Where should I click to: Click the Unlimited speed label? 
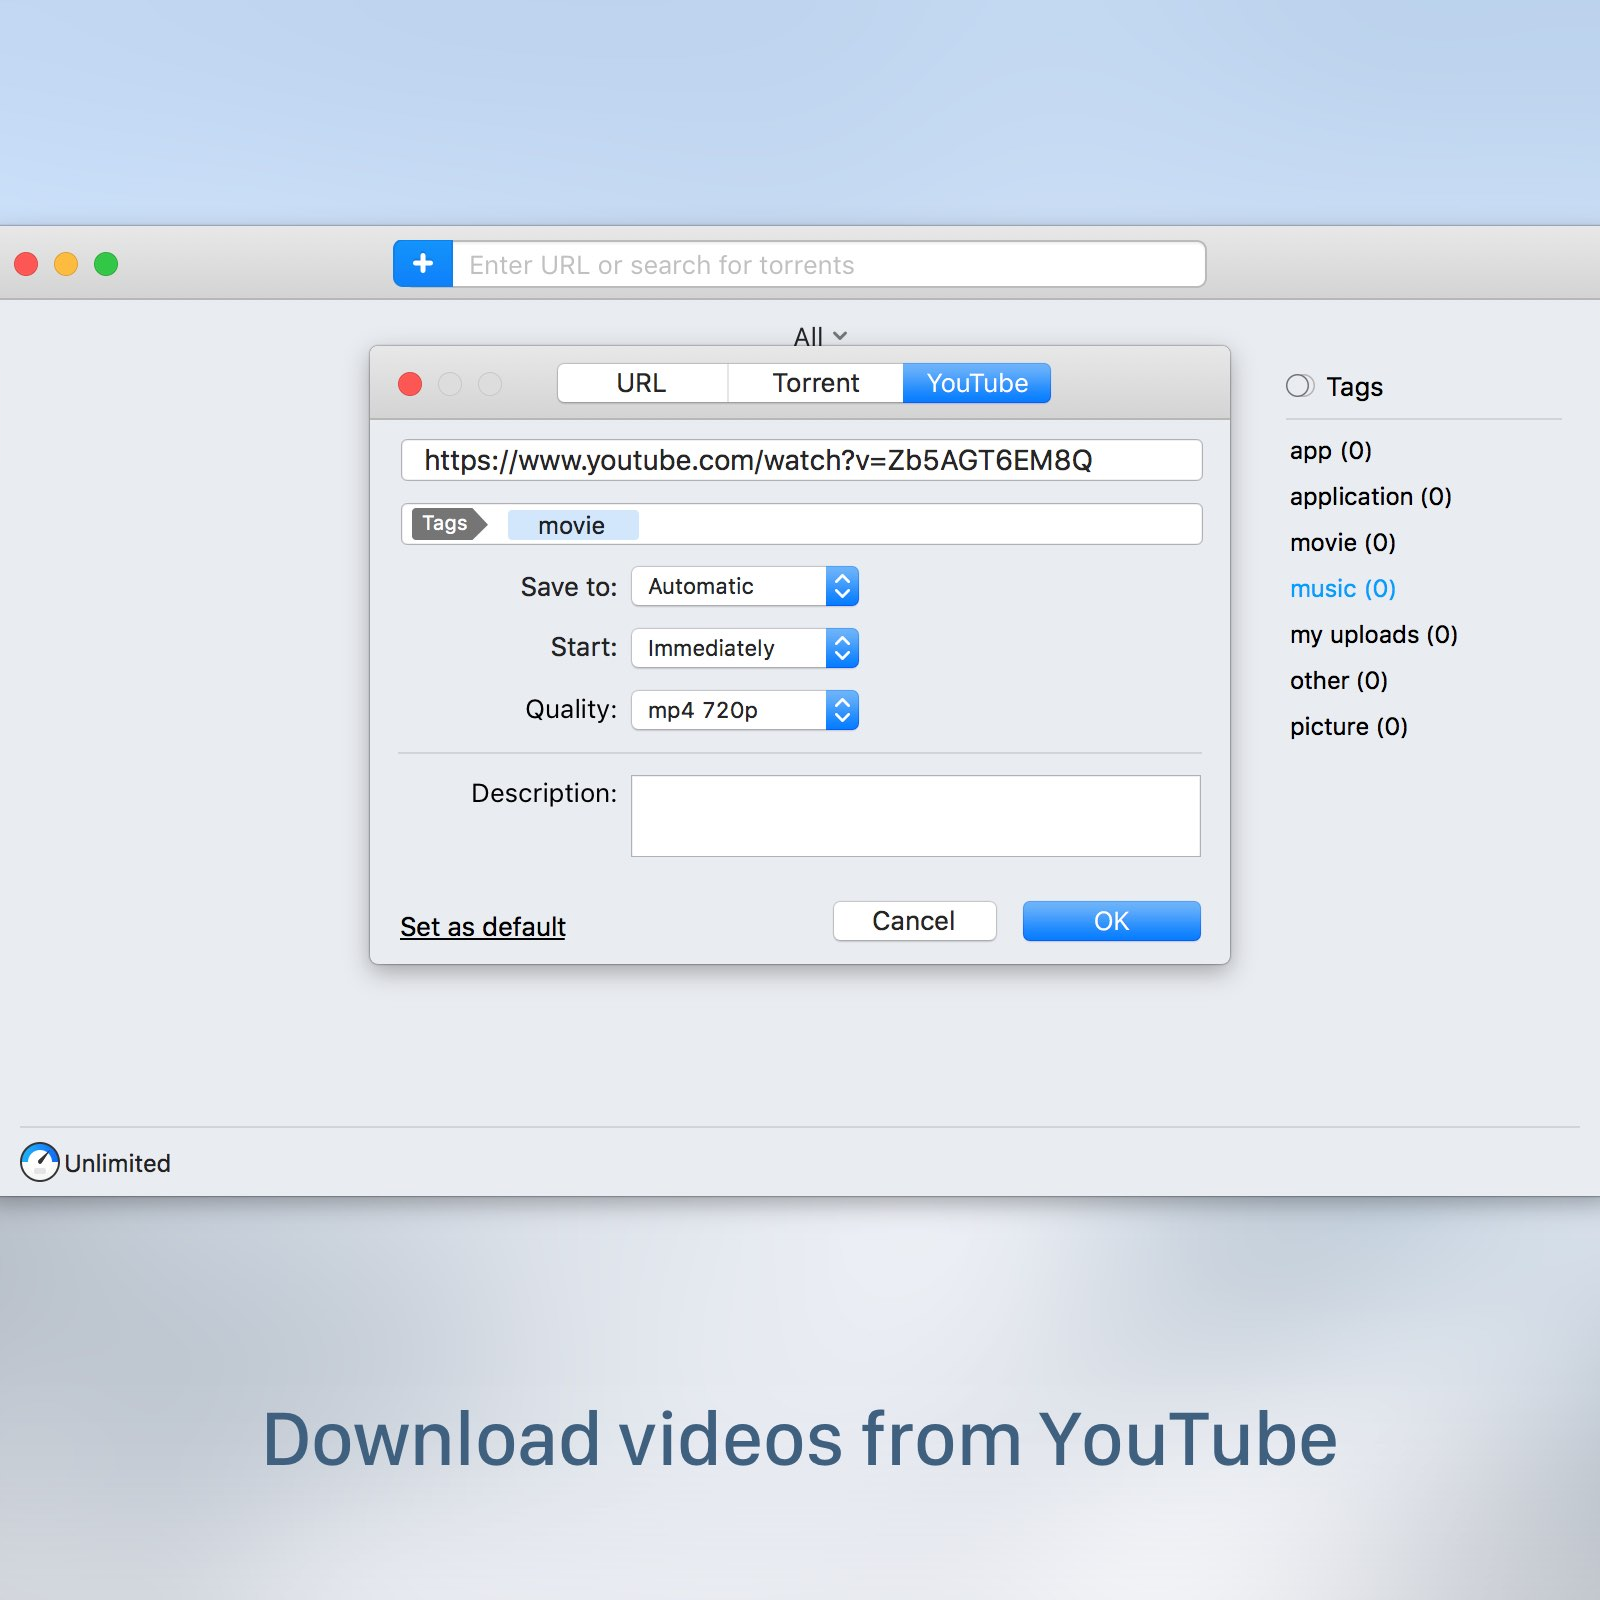(x=117, y=1163)
